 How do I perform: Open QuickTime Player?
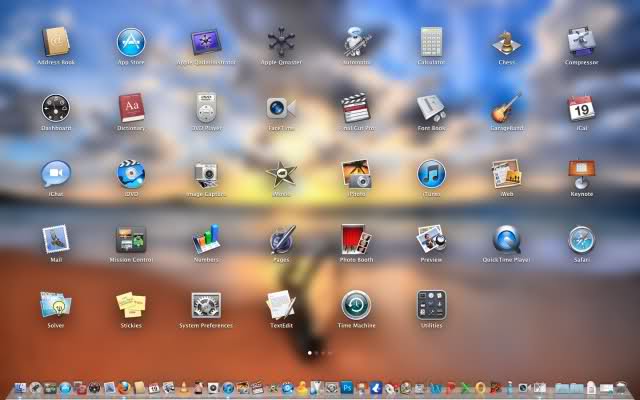(507, 239)
